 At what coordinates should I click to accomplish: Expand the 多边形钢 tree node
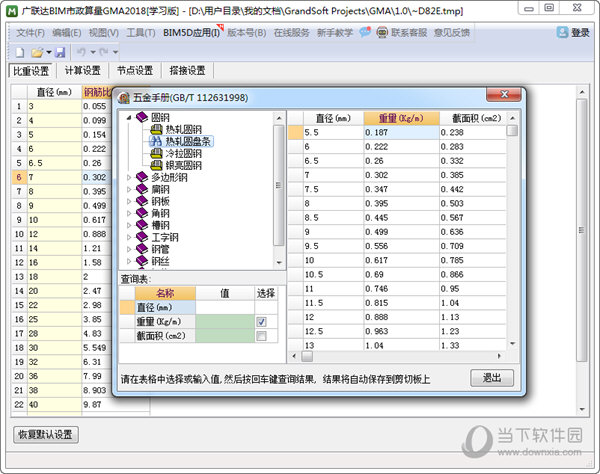point(129,177)
